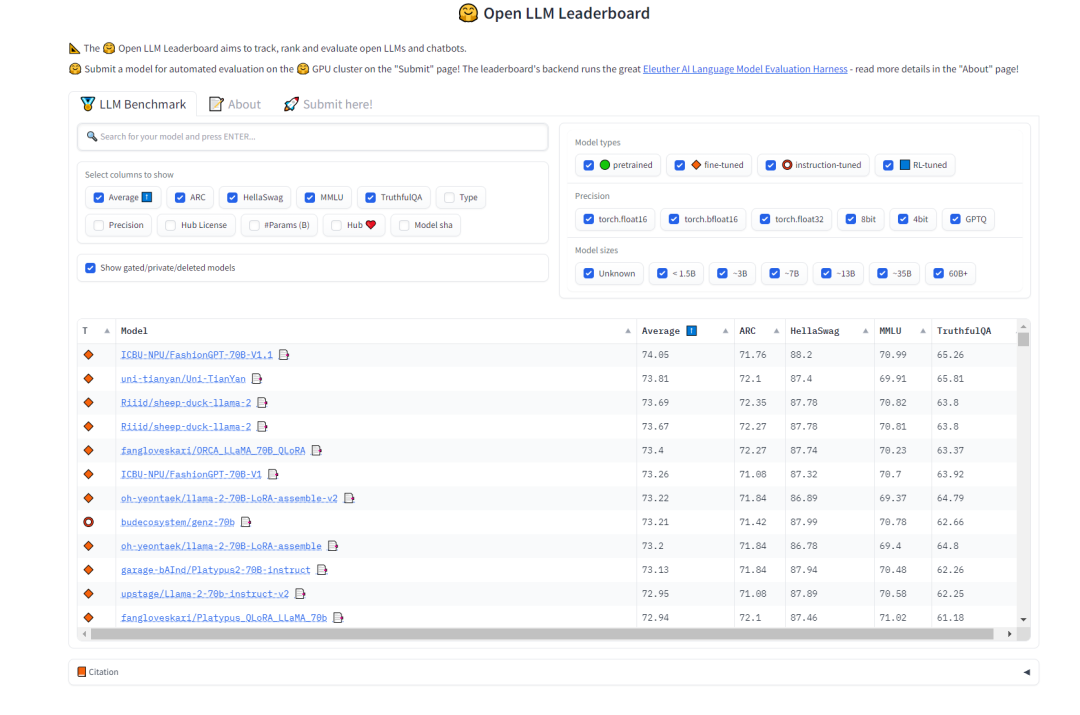1080x715 pixels.
Task: Click the orange Citation book icon
Action: 81,672
